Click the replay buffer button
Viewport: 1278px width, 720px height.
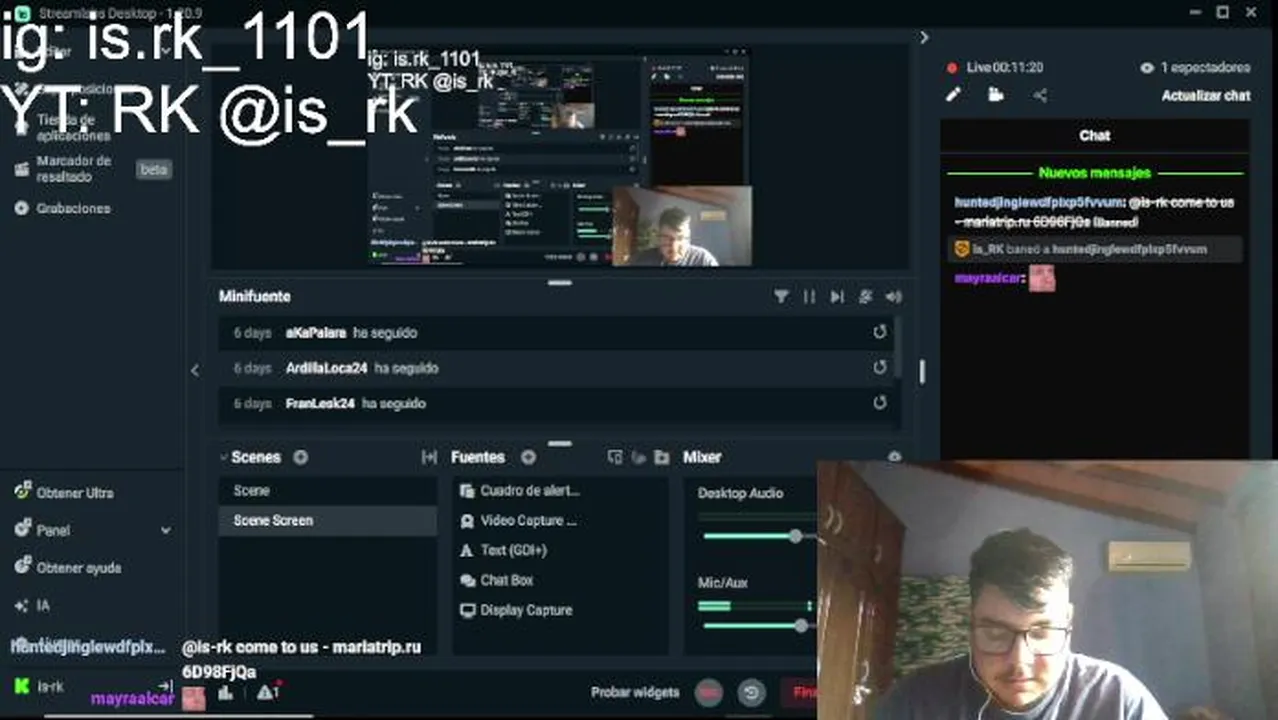point(751,692)
